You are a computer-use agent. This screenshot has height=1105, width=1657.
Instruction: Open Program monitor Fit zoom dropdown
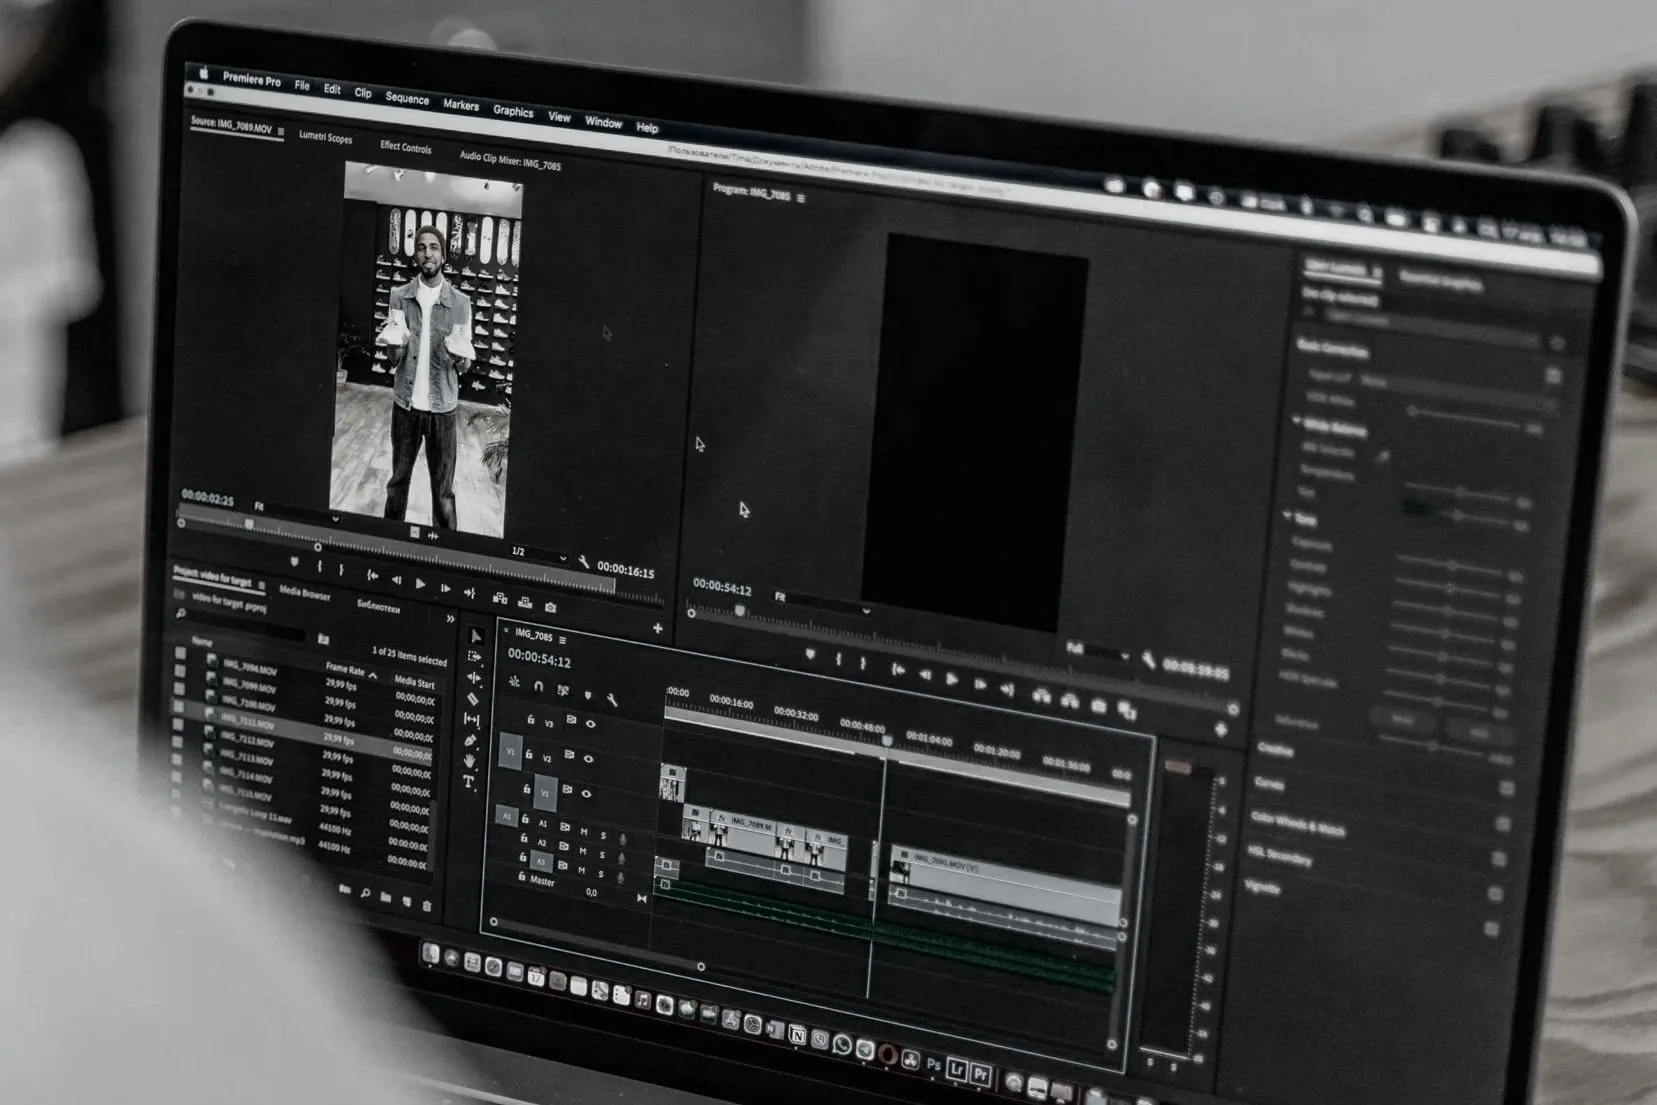[x=822, y=604]
